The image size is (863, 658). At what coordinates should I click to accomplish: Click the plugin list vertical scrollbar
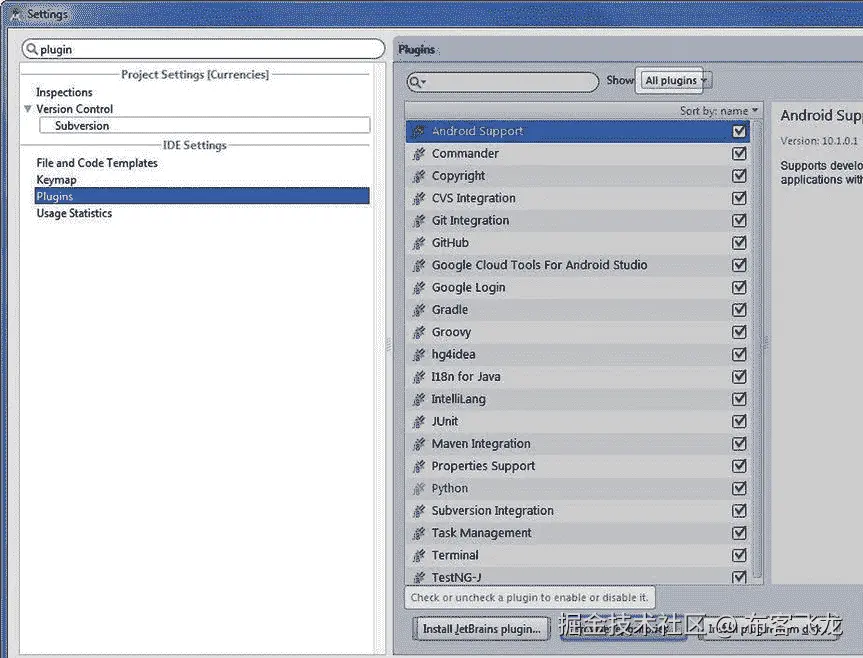(757, 349)
